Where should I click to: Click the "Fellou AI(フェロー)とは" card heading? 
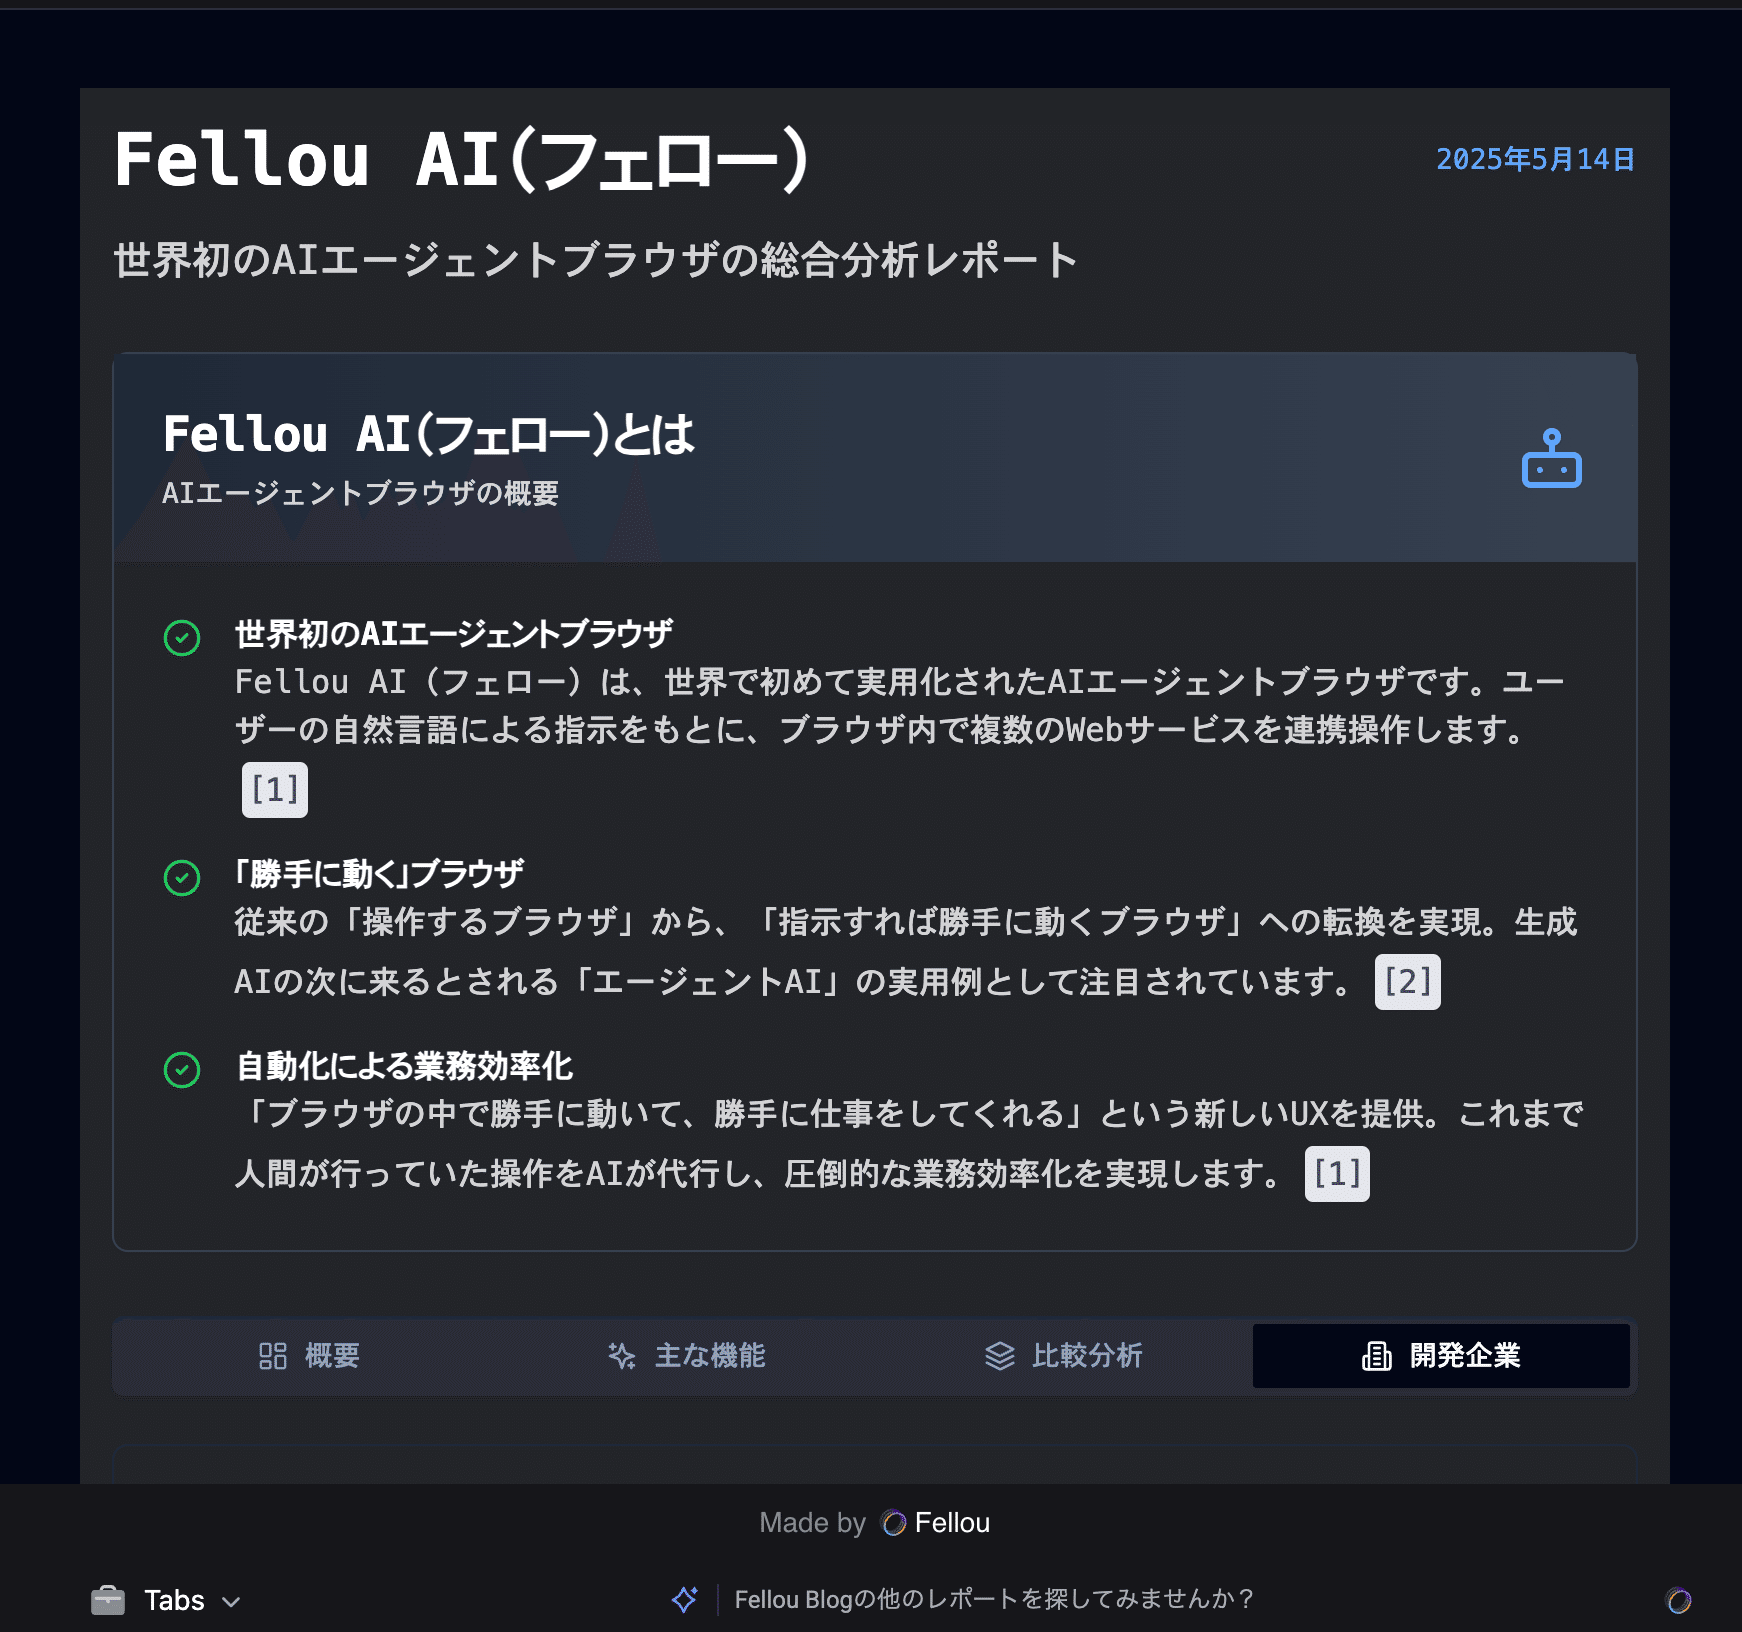(428, 434)
